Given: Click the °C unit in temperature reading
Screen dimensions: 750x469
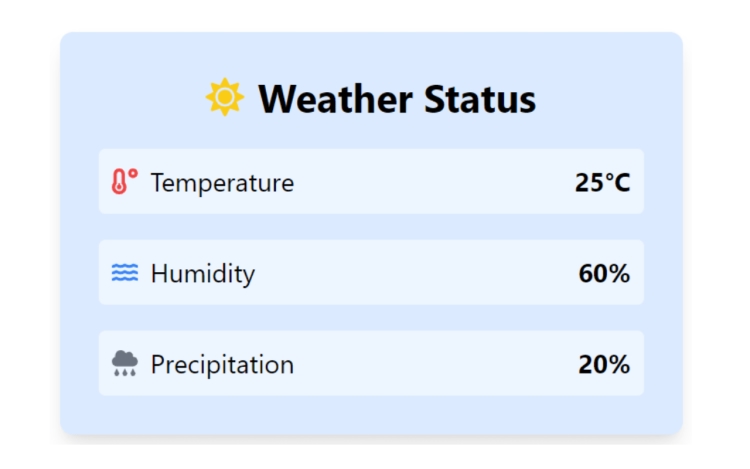Looking at the screenshot, I should 618,182.
